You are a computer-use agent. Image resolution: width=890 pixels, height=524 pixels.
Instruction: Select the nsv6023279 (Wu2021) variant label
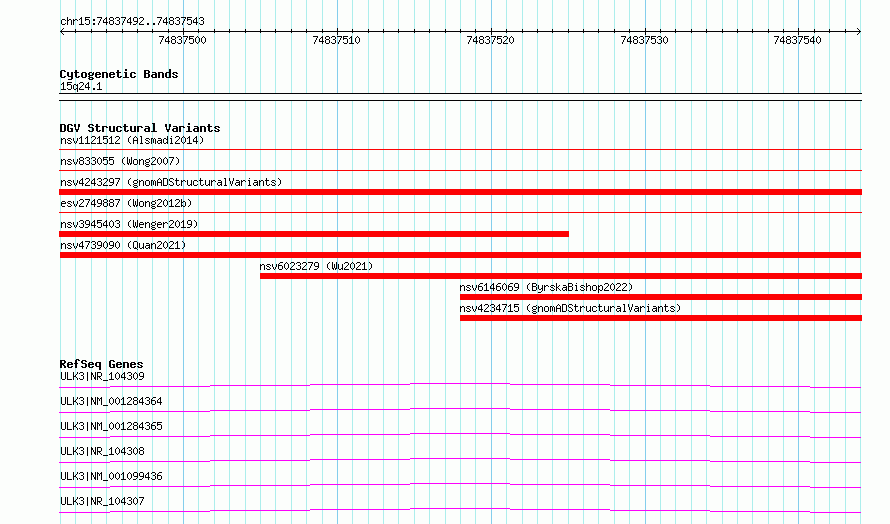[316, 266]
